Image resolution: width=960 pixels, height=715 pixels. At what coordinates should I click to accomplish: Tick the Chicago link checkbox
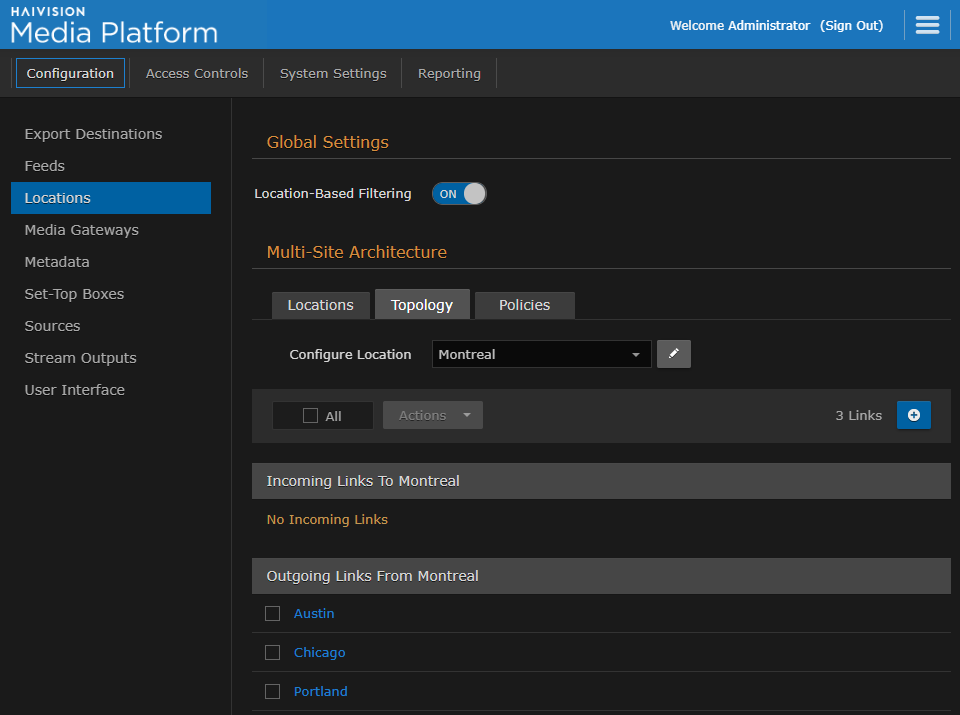(272, 652)
